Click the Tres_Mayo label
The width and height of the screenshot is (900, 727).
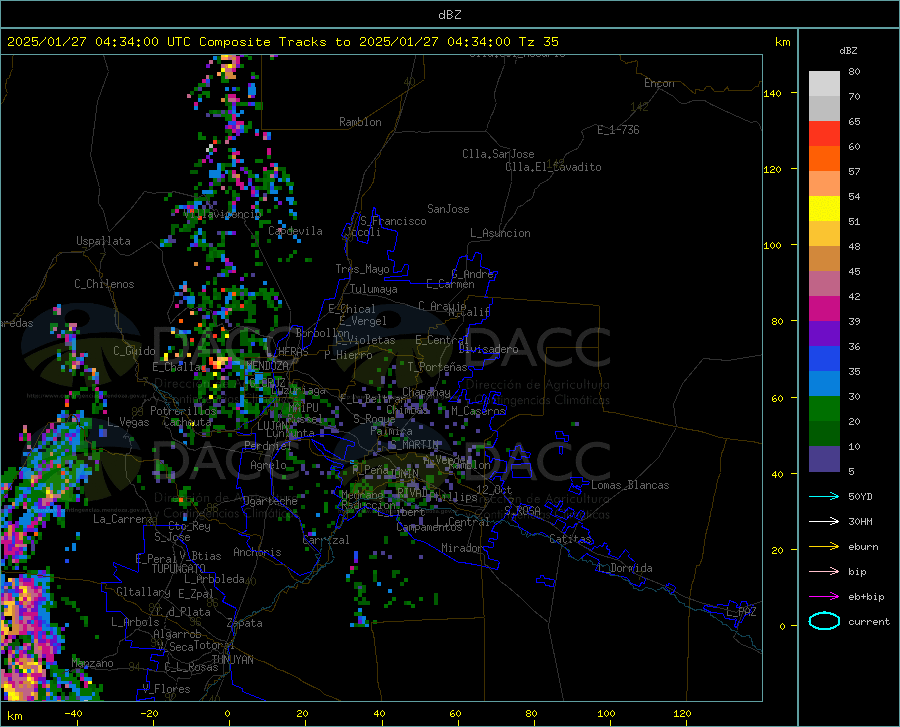pyautogui.click(x=362, y=269)
